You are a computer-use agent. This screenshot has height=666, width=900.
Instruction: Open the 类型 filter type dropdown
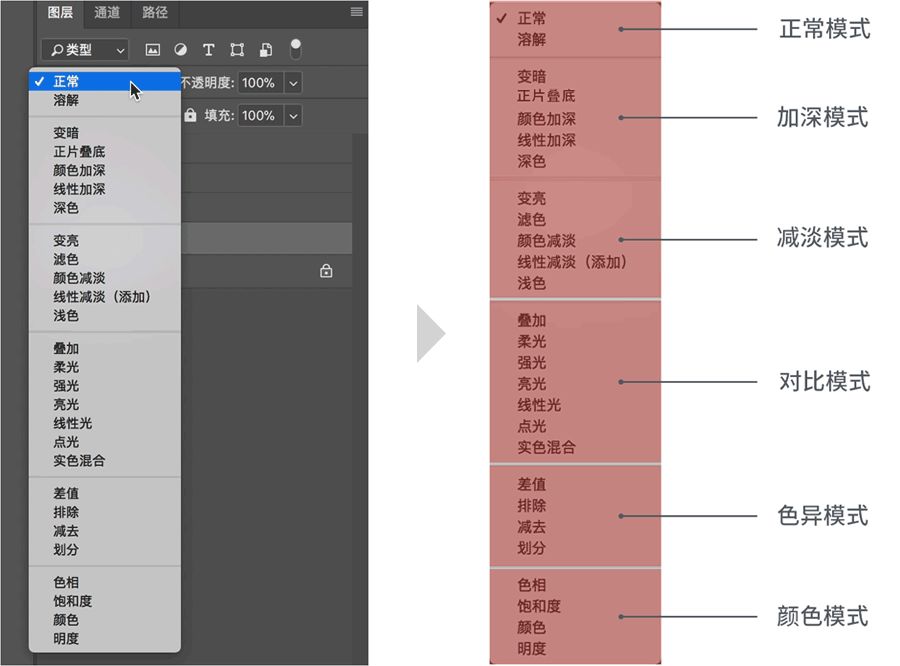click(x=85, y=49)
